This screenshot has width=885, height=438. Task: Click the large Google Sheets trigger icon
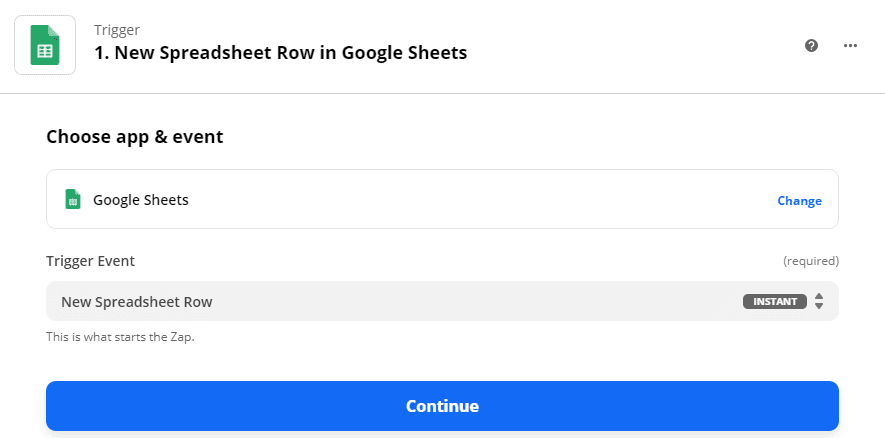45,44
